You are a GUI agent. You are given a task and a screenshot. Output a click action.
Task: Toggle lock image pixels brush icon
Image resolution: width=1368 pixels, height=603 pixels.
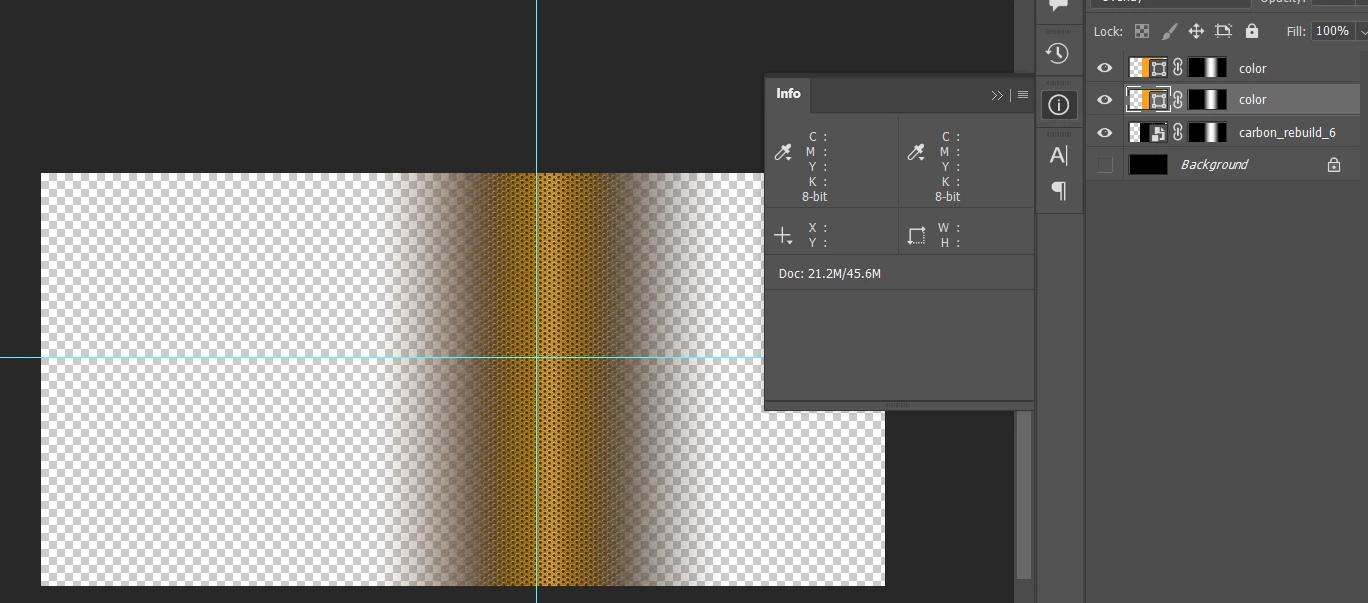[1169, 31]
